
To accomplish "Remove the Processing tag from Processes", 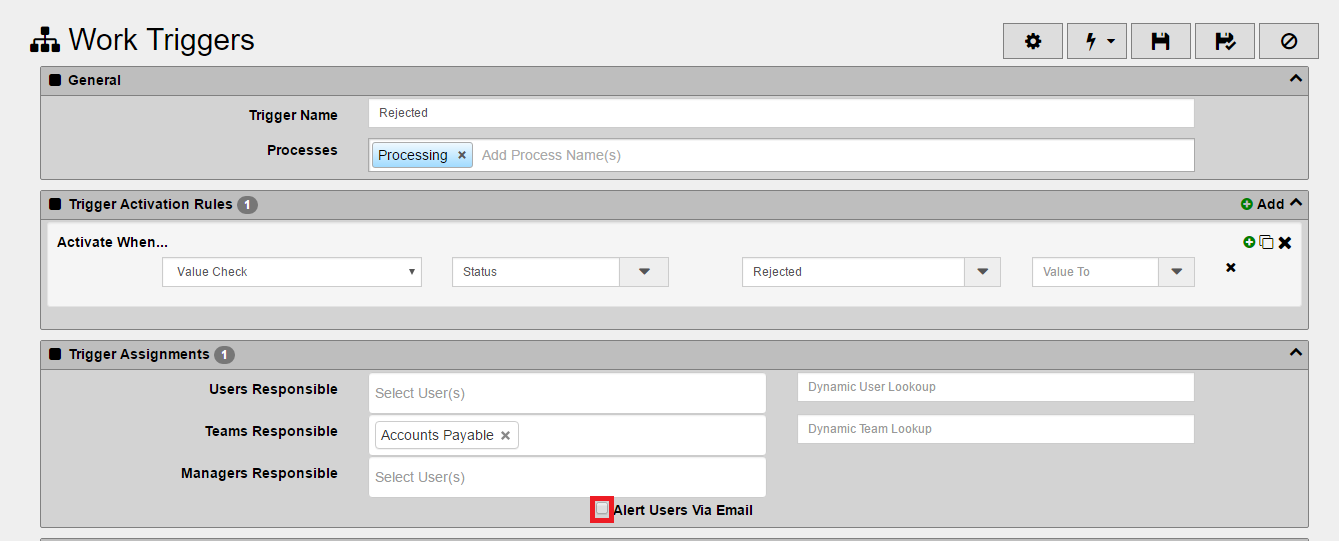I will pyautogui.click(x=462, y=155).
